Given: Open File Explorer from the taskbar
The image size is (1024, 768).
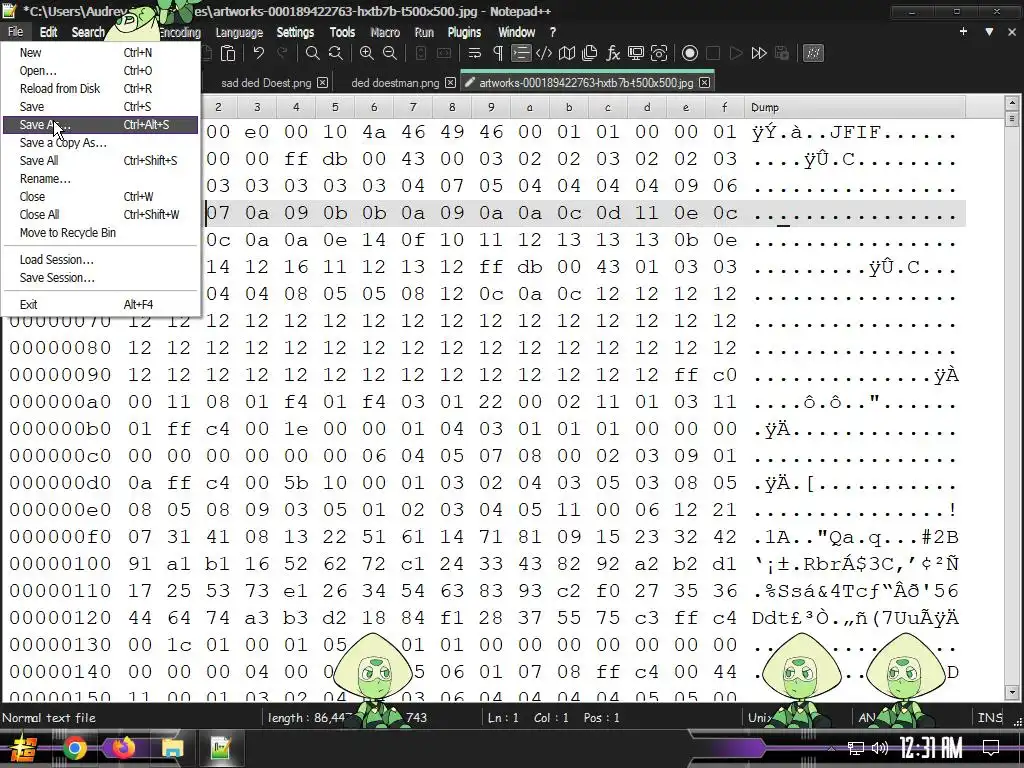Looking at the screenshot, I should (x=172, y=748).
